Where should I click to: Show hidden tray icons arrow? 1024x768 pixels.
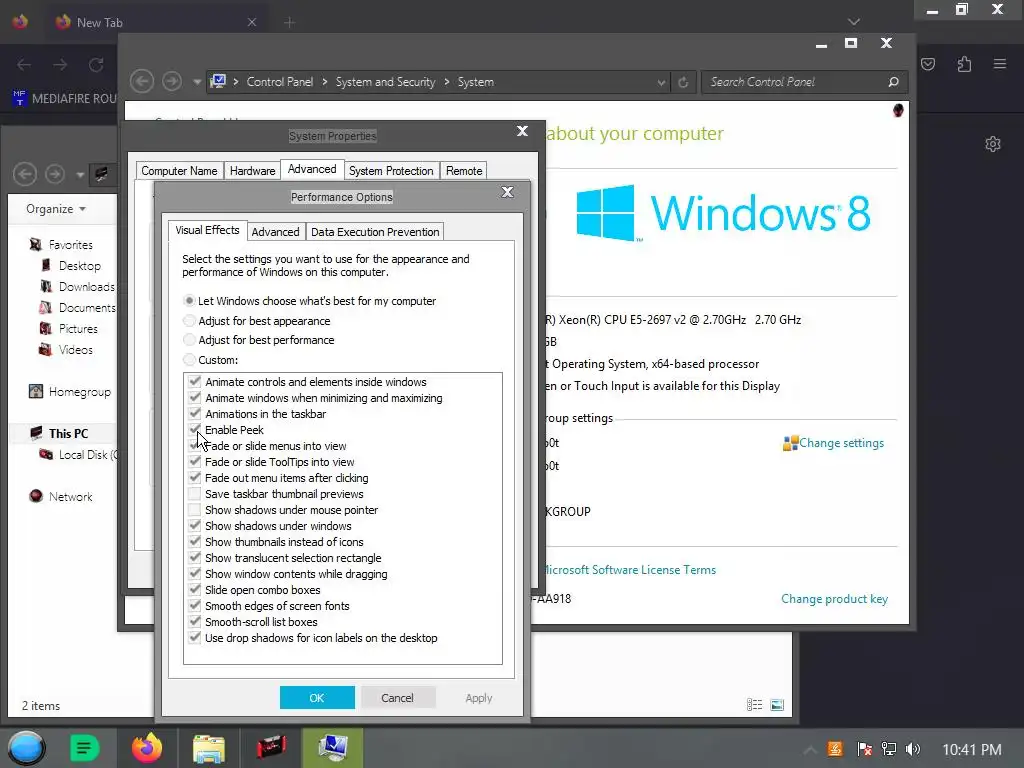[810, 750]
